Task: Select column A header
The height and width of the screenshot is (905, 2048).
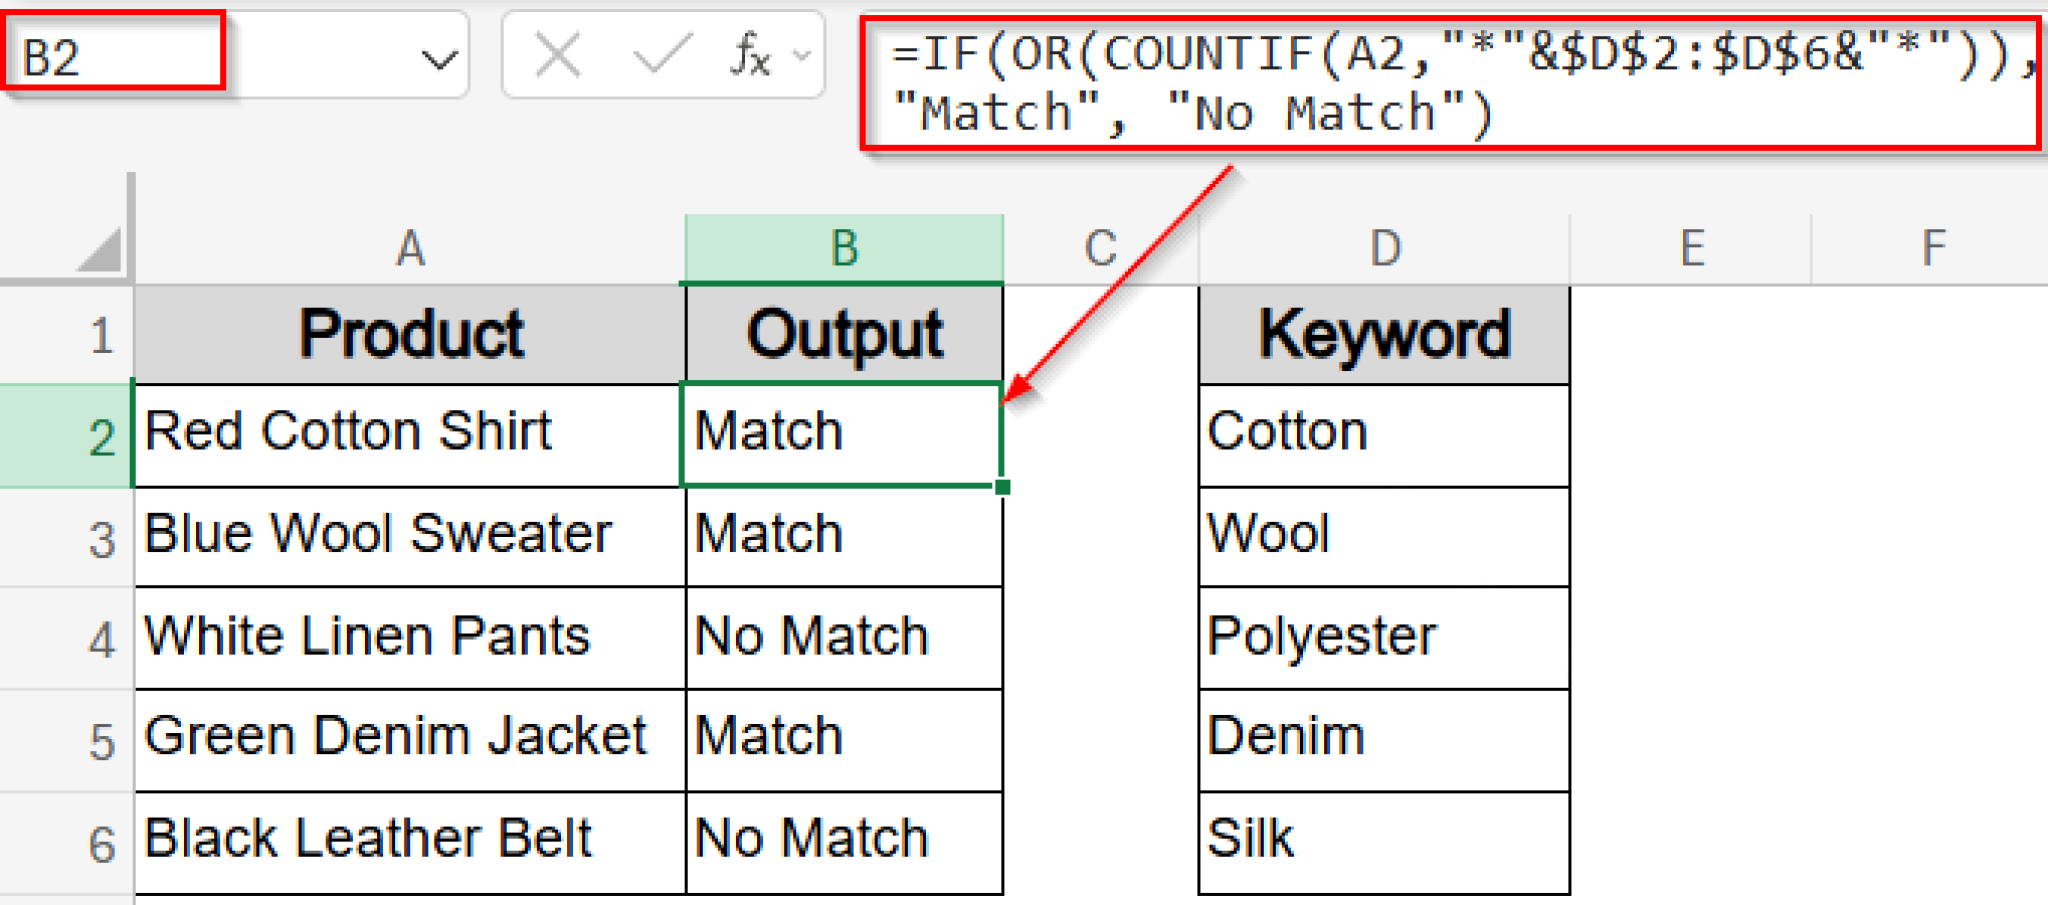Action: [409, 247]
